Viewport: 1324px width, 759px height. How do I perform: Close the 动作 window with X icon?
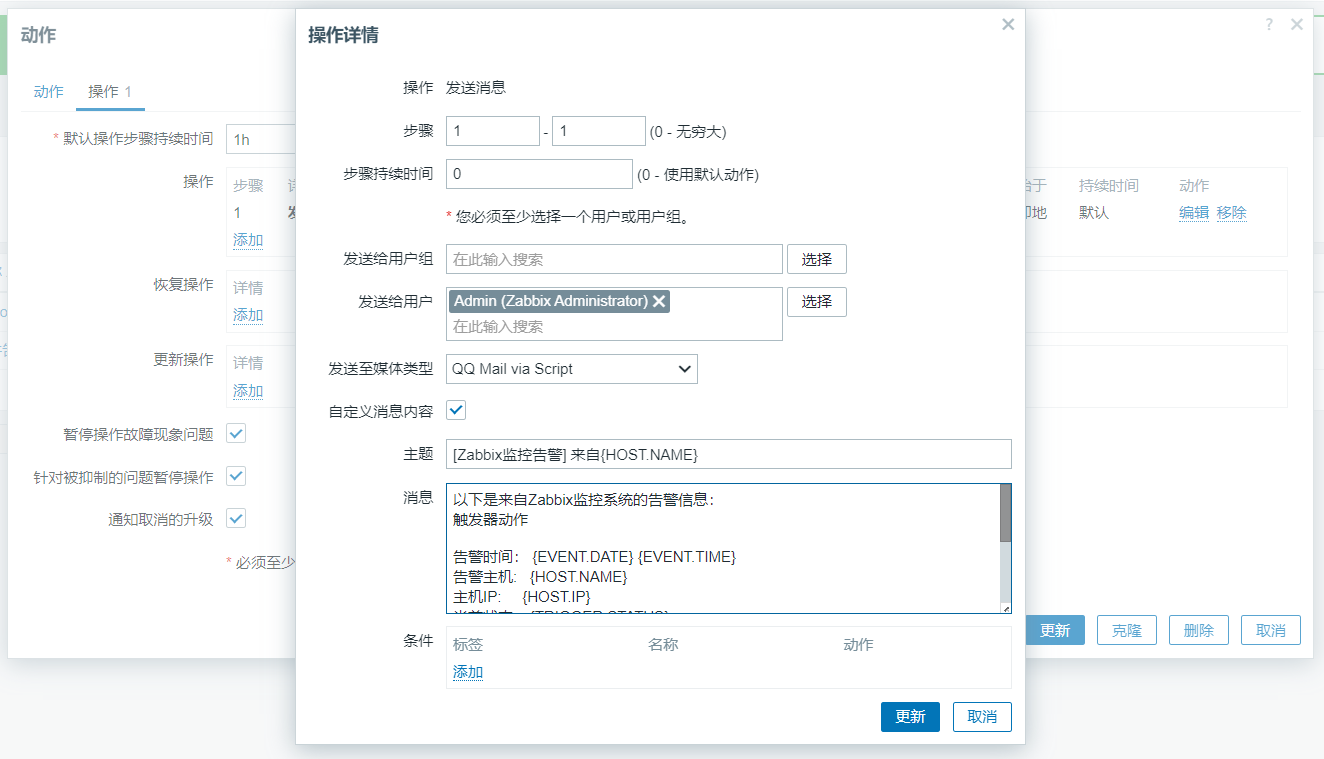tap(1297, 25)
